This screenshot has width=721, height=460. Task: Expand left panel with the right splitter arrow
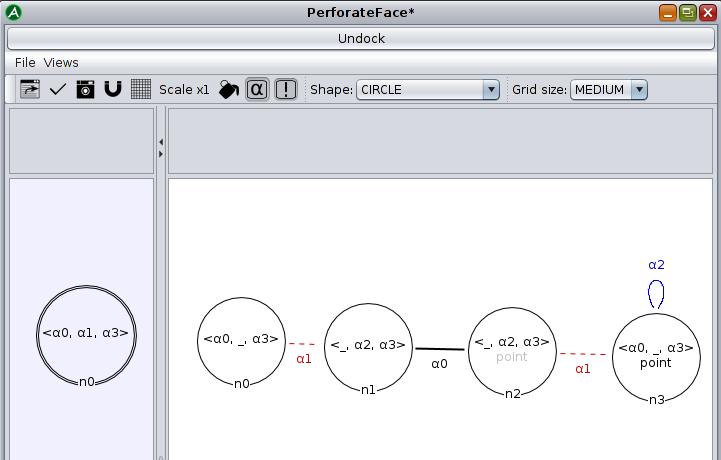click(161, 154)
